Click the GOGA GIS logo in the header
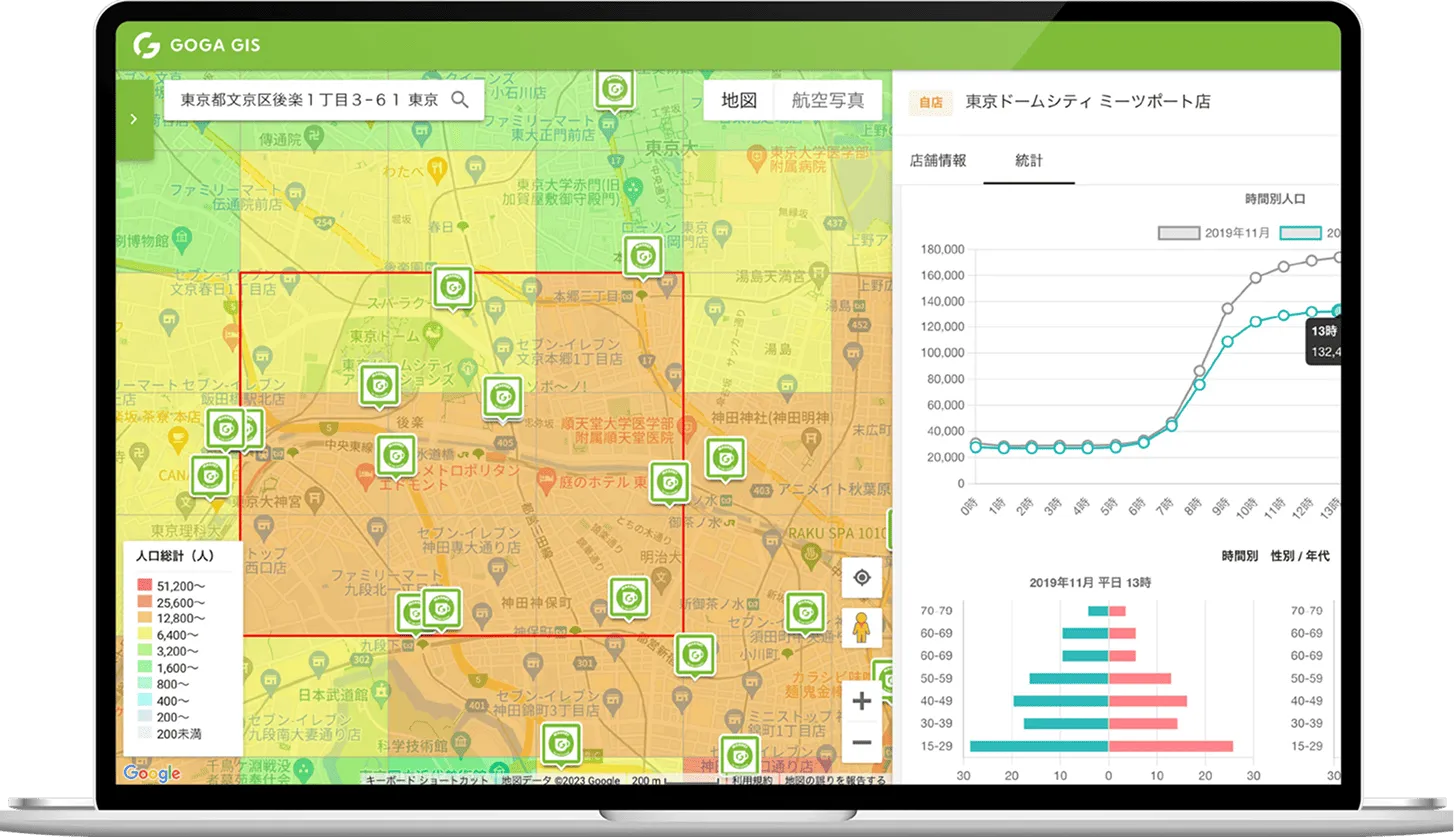This screenshot has height=837, width=1454. (197, 44)
